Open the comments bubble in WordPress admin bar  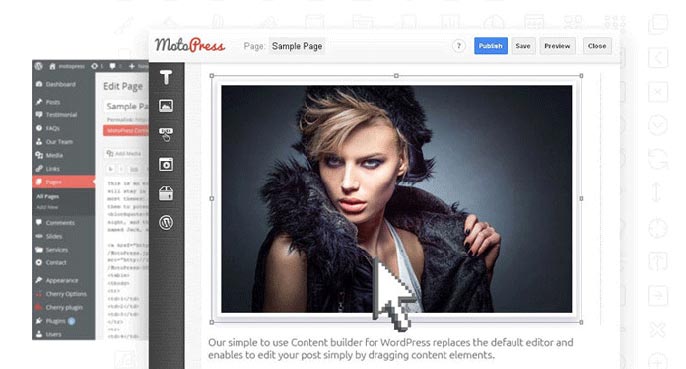click(x=112, y=66)
